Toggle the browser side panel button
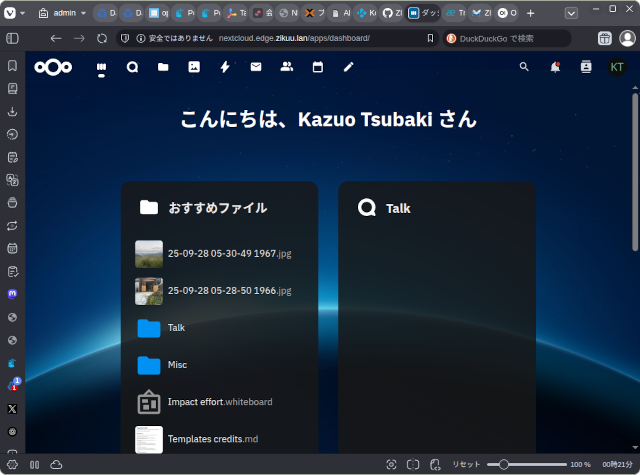640x475 pixels. click(12, 38)
